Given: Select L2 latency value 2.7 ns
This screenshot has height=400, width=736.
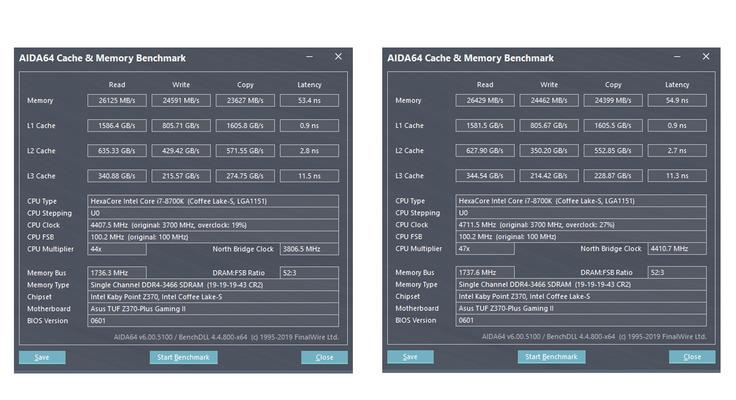Looking at the screenshot, I should pos(677,151).
